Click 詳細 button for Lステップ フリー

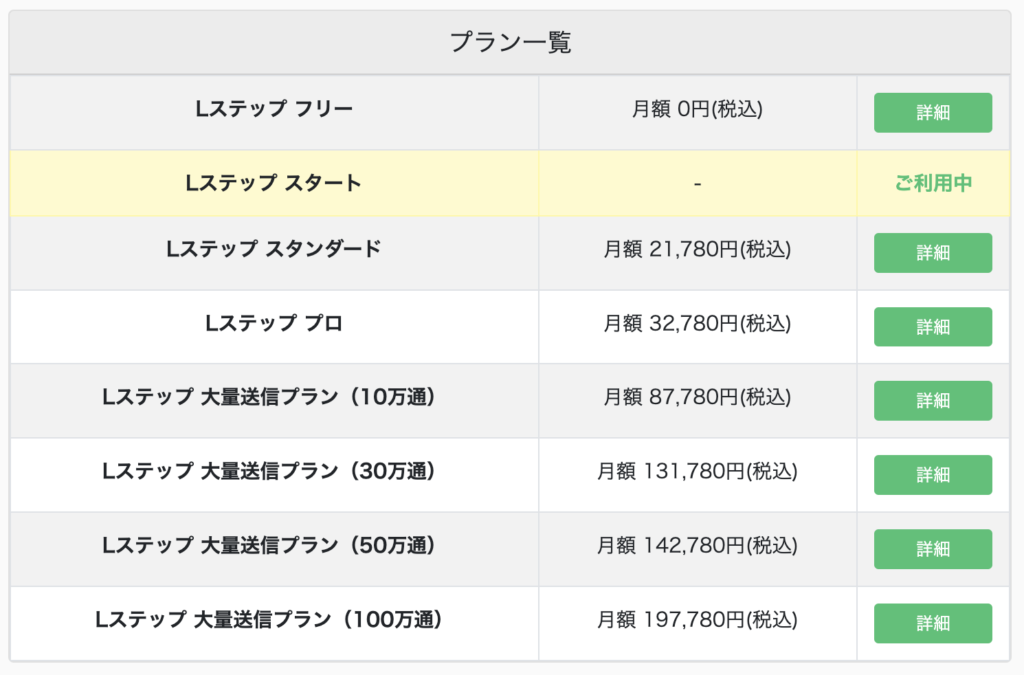[x=933, y=113]
